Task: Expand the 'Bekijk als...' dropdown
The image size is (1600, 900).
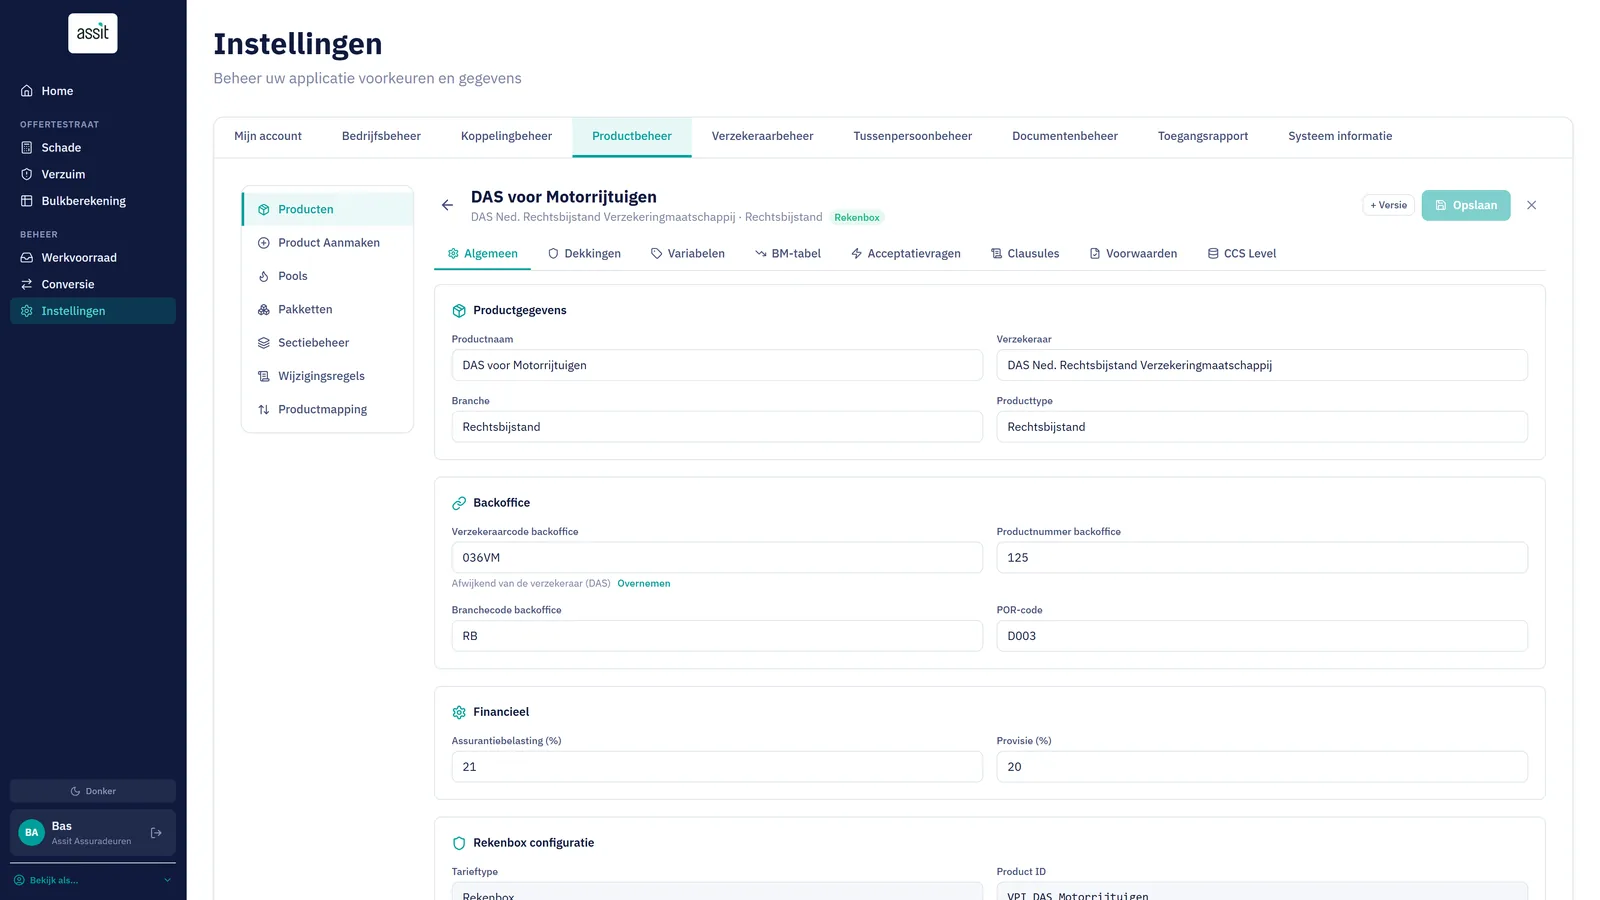Action: (93, 880)
